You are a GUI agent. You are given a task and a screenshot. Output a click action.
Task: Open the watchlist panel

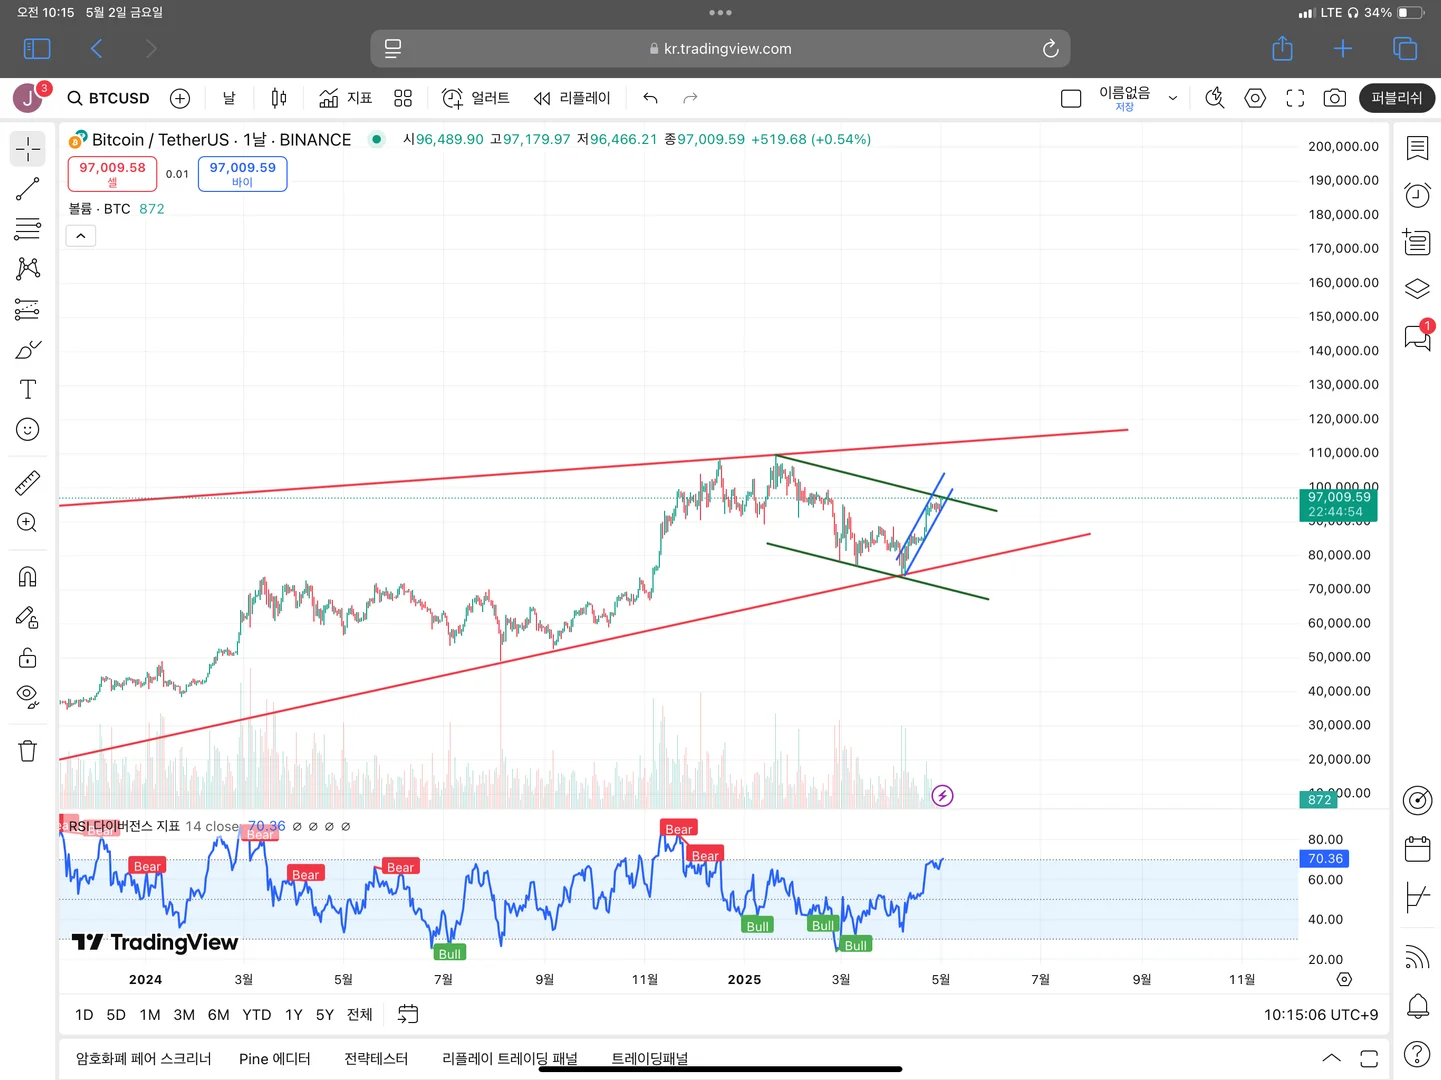(1417, 148)
